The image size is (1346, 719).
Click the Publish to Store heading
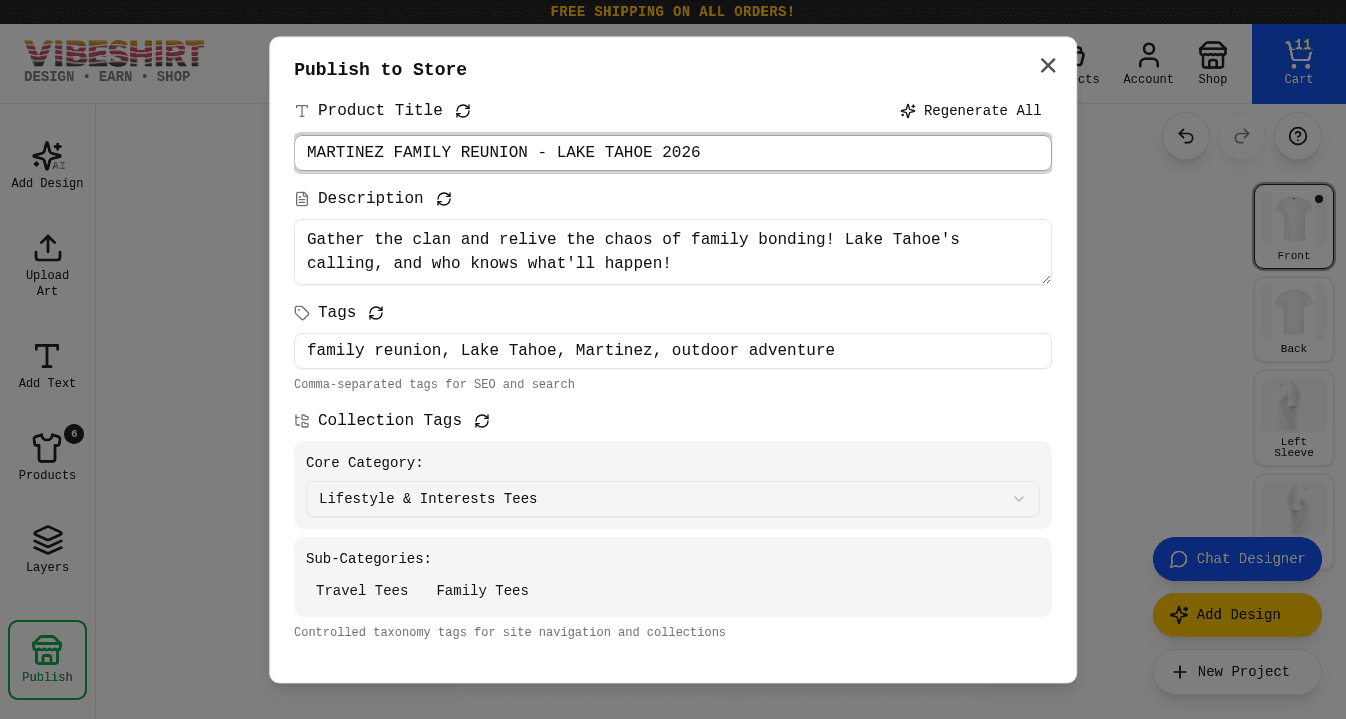point(380,69)
